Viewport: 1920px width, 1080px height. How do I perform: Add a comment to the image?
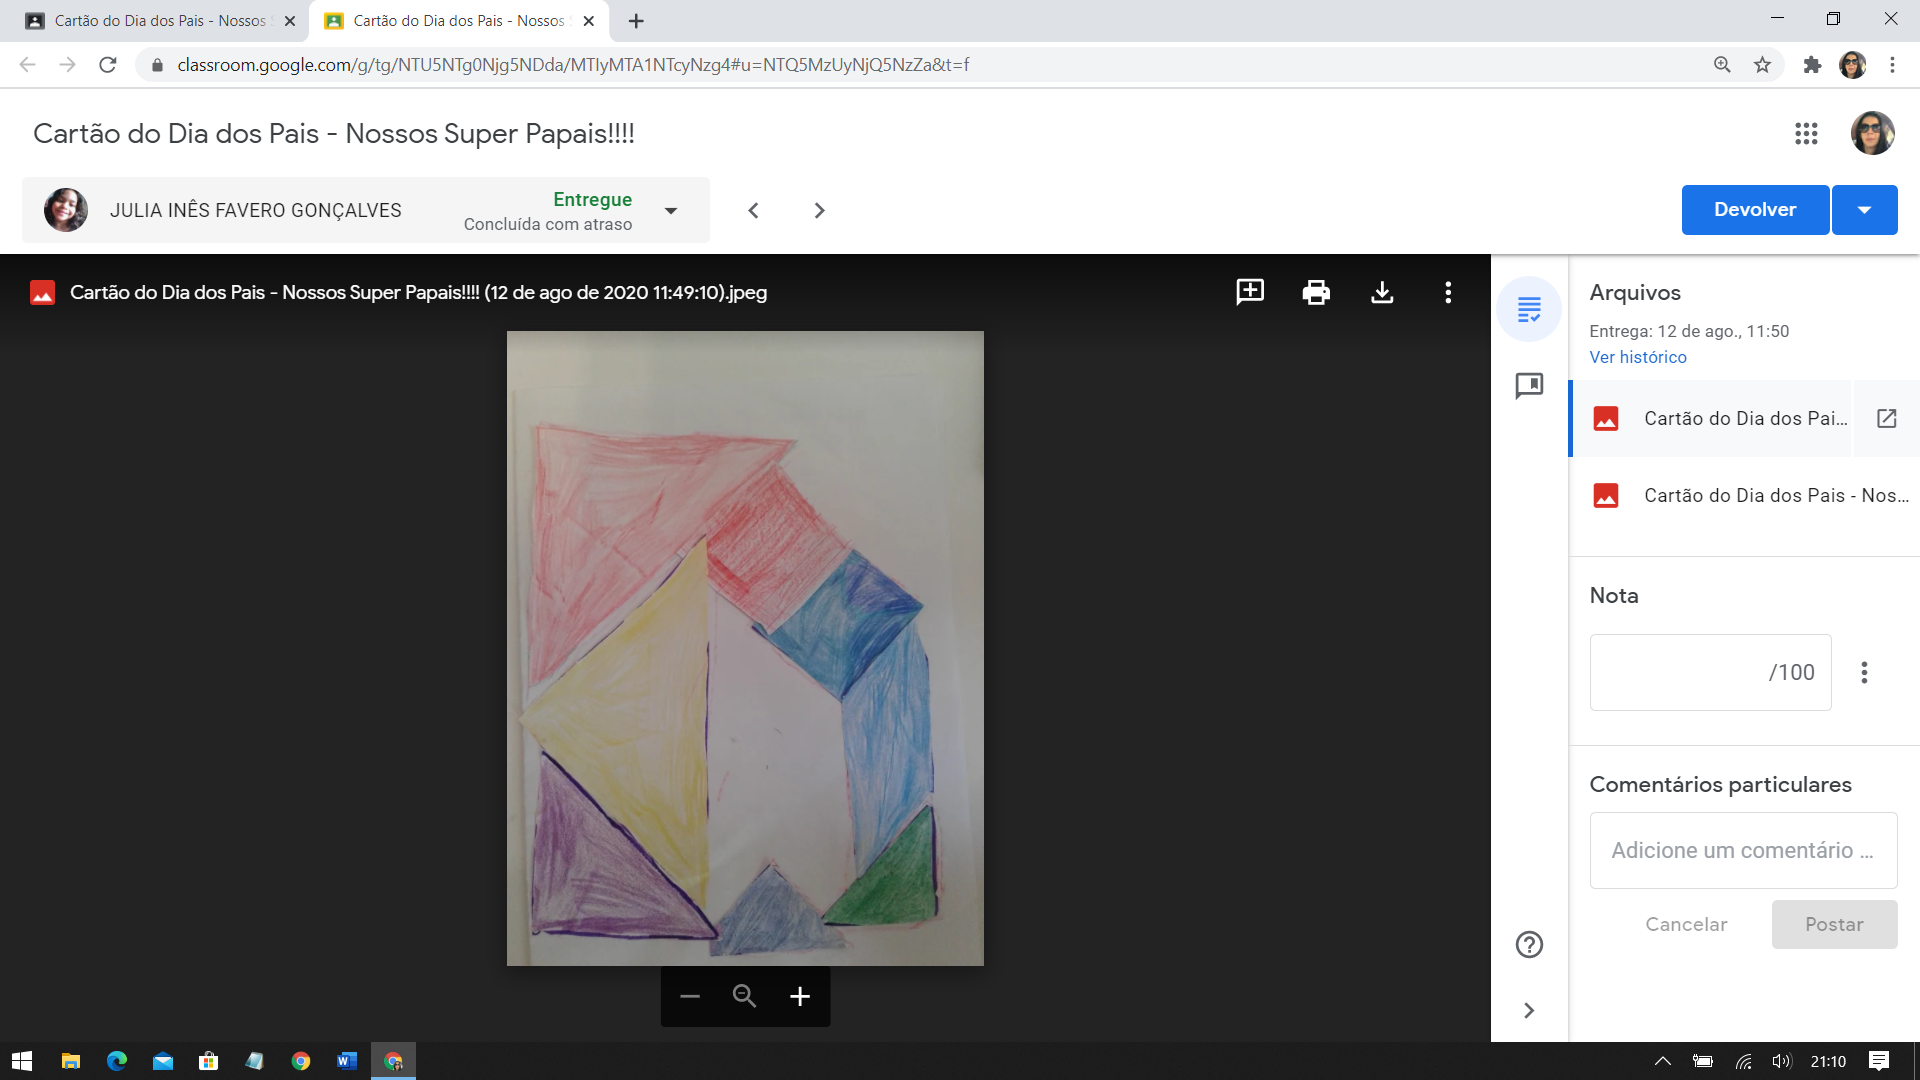click(x=1250, y=292)
